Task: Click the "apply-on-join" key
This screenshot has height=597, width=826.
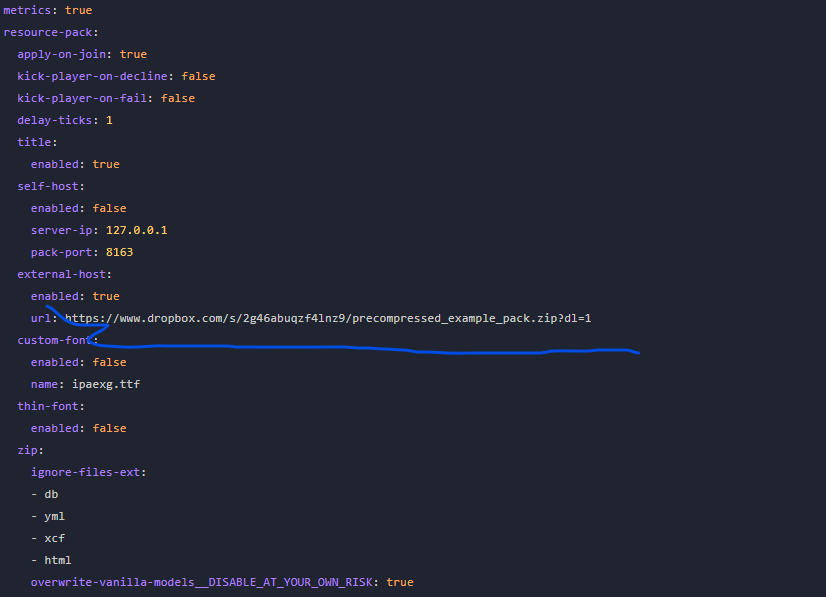Action: [x=62, y=54]
